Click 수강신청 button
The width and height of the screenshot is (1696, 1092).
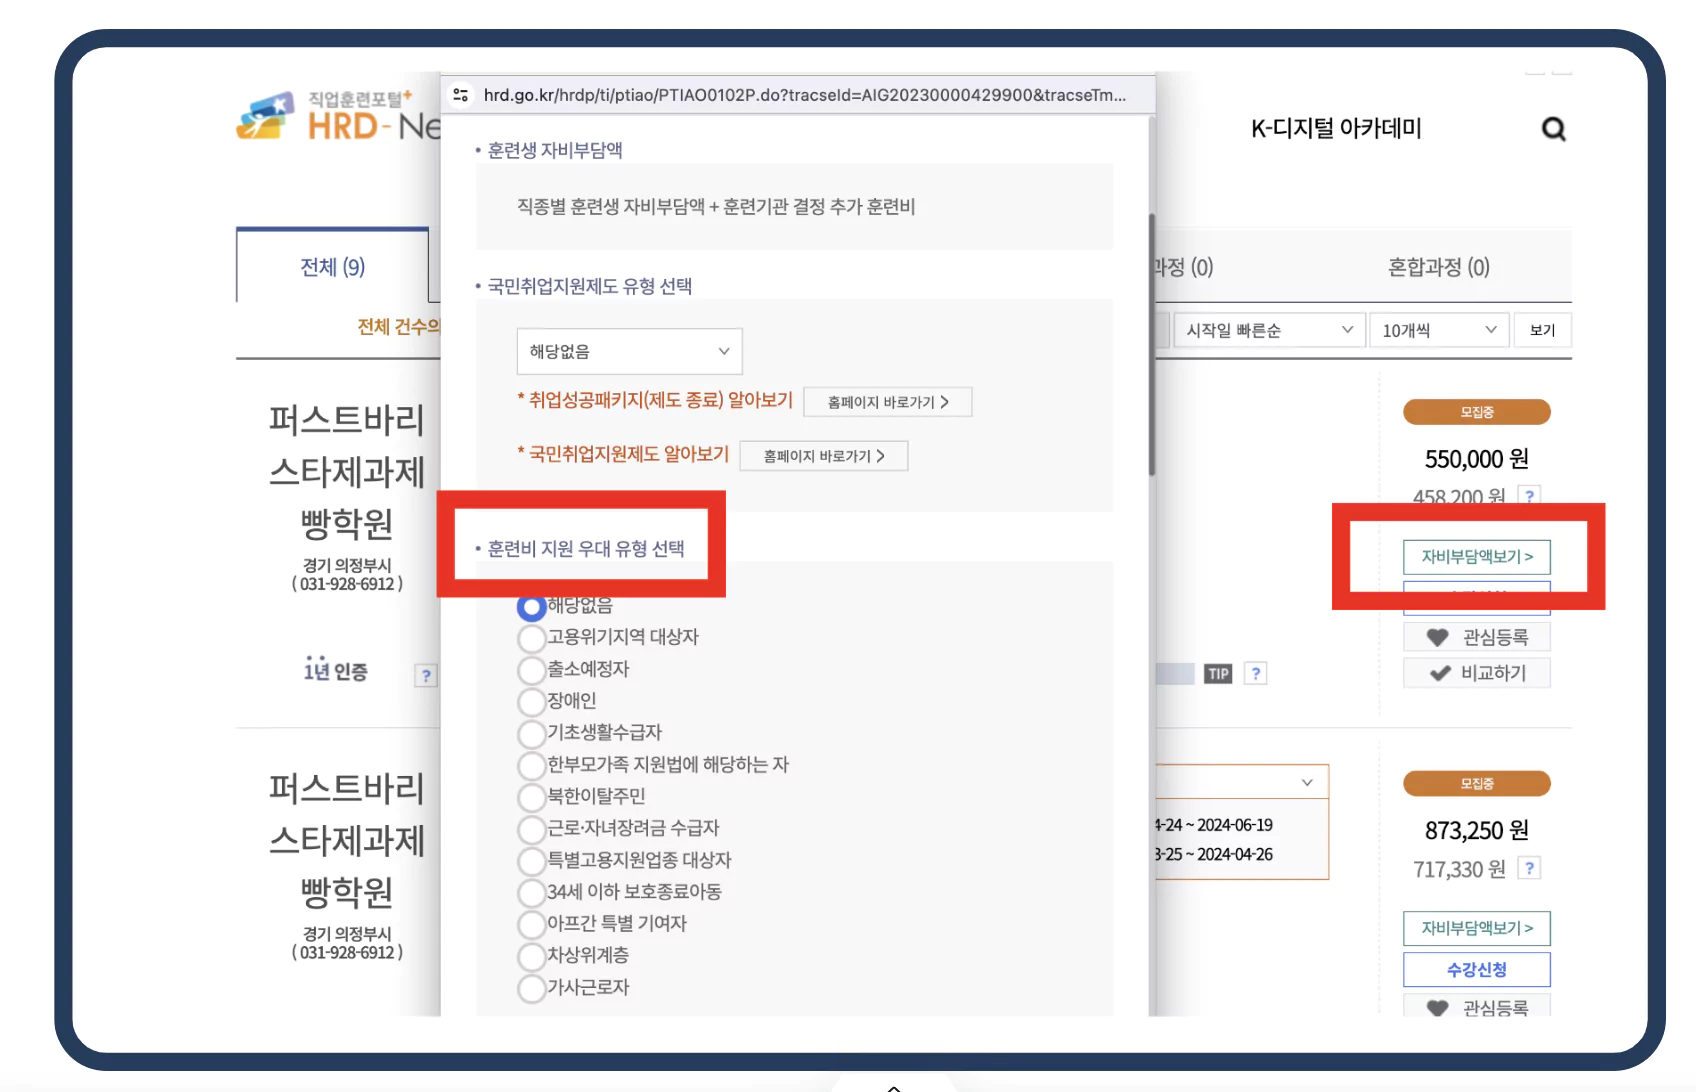point(1477,969)
